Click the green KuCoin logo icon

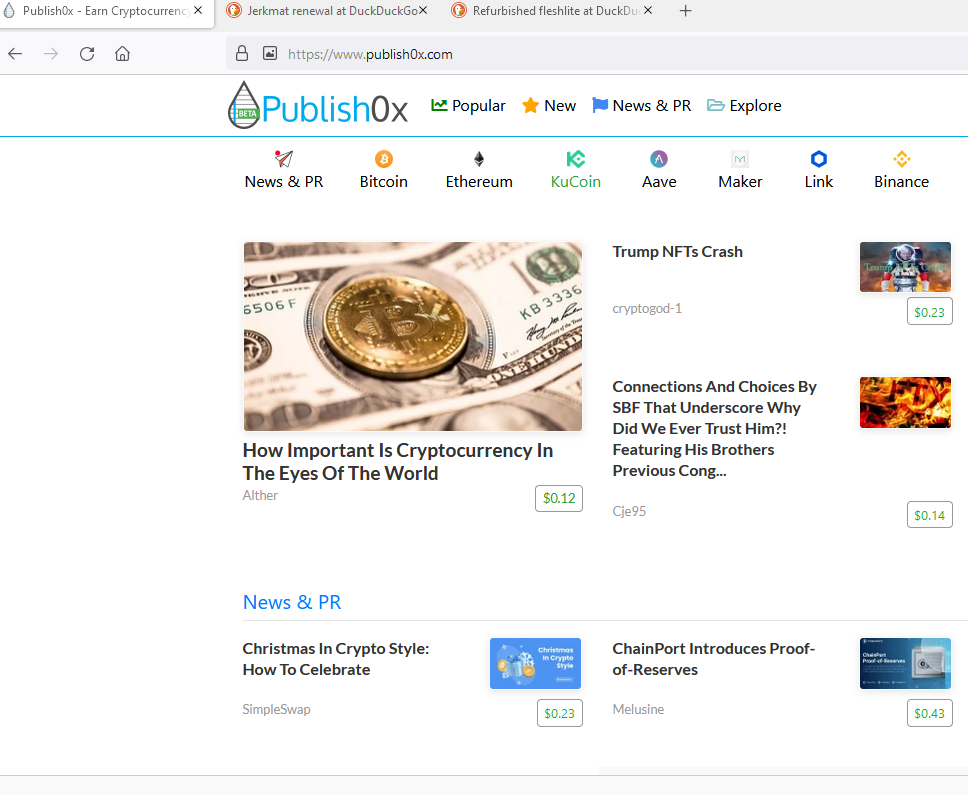pyautogui.click(x=576, y=159)
